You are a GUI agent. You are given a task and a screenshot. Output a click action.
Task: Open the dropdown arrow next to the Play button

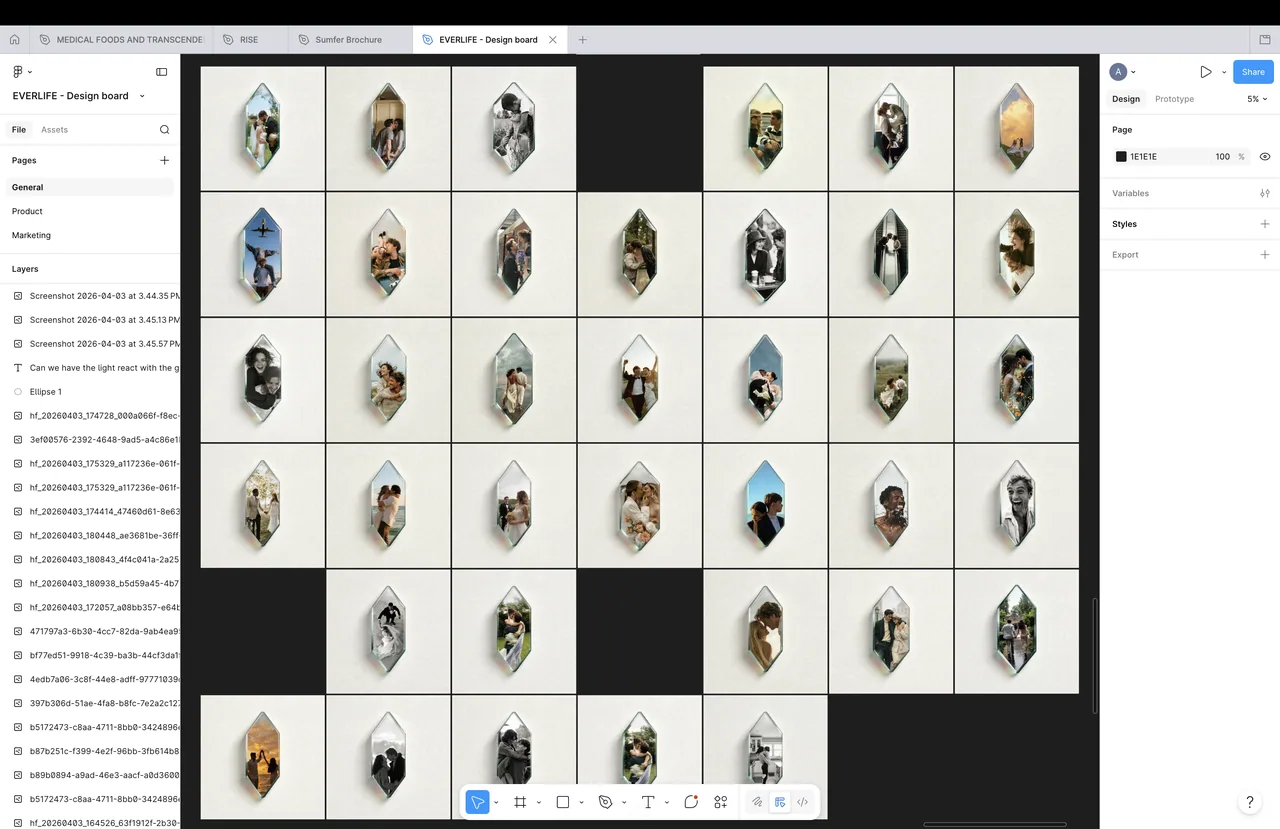[1224, 72]
